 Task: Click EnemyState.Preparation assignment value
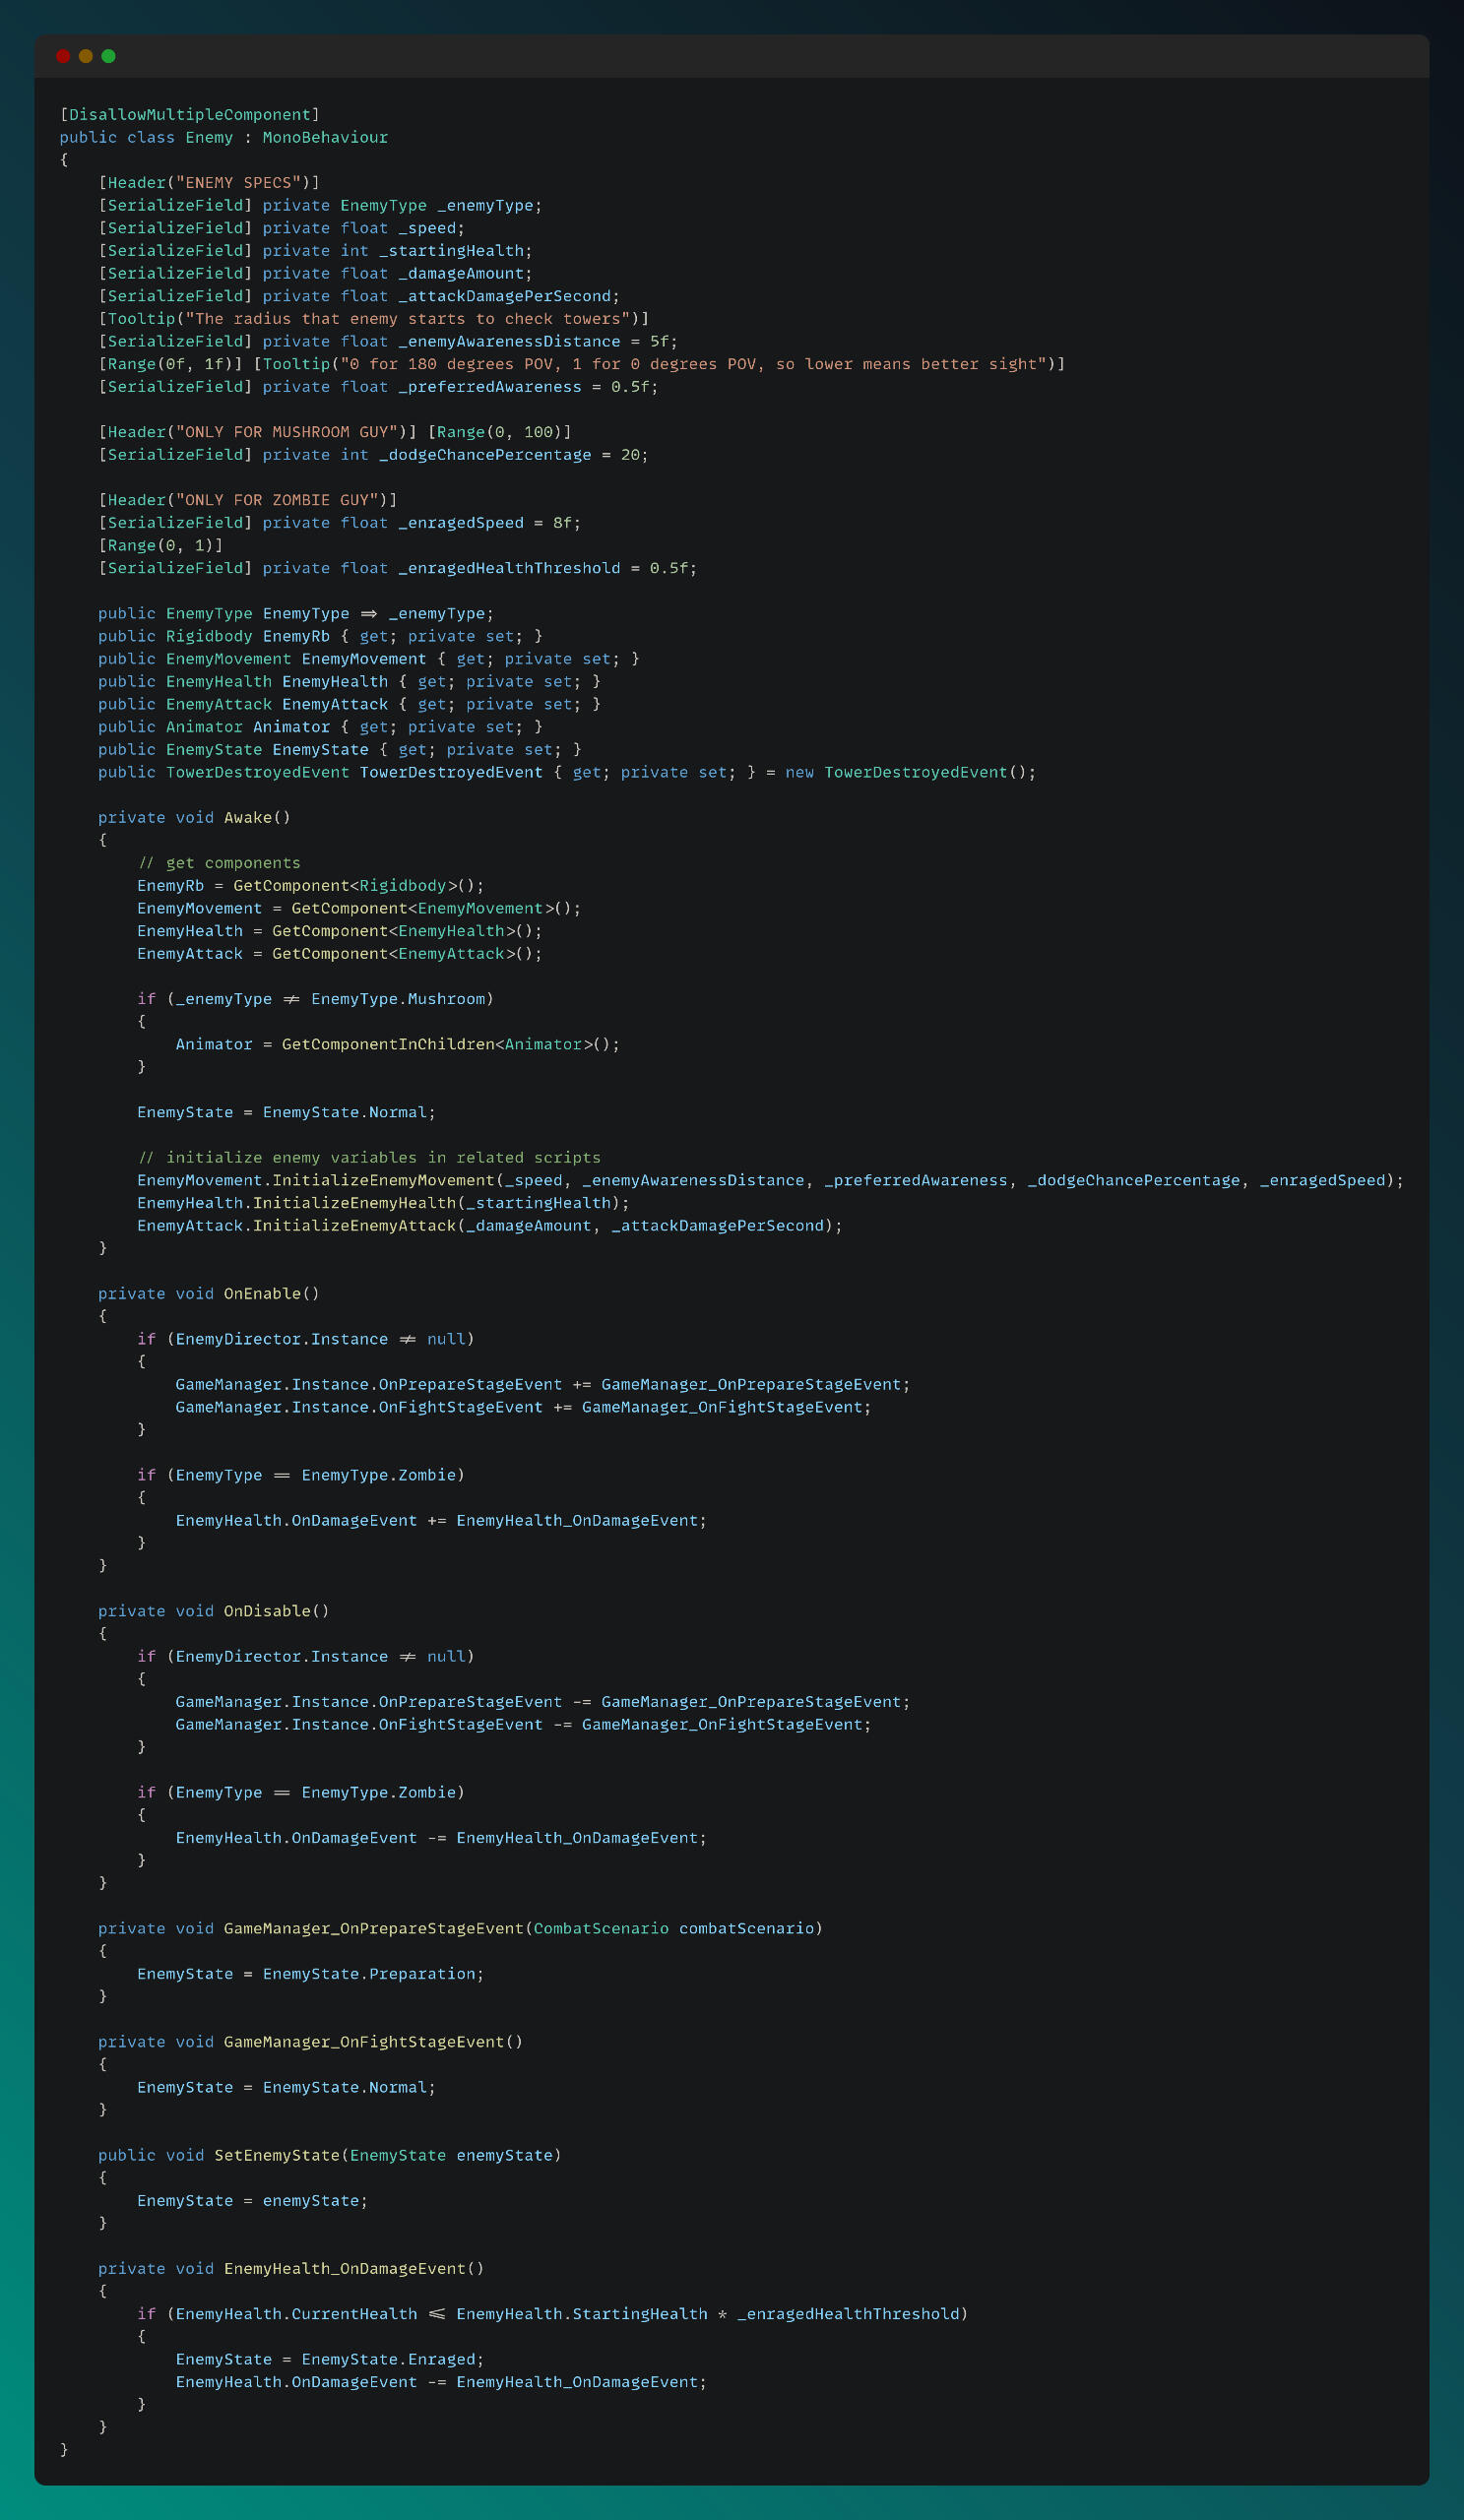(373, 1974)
